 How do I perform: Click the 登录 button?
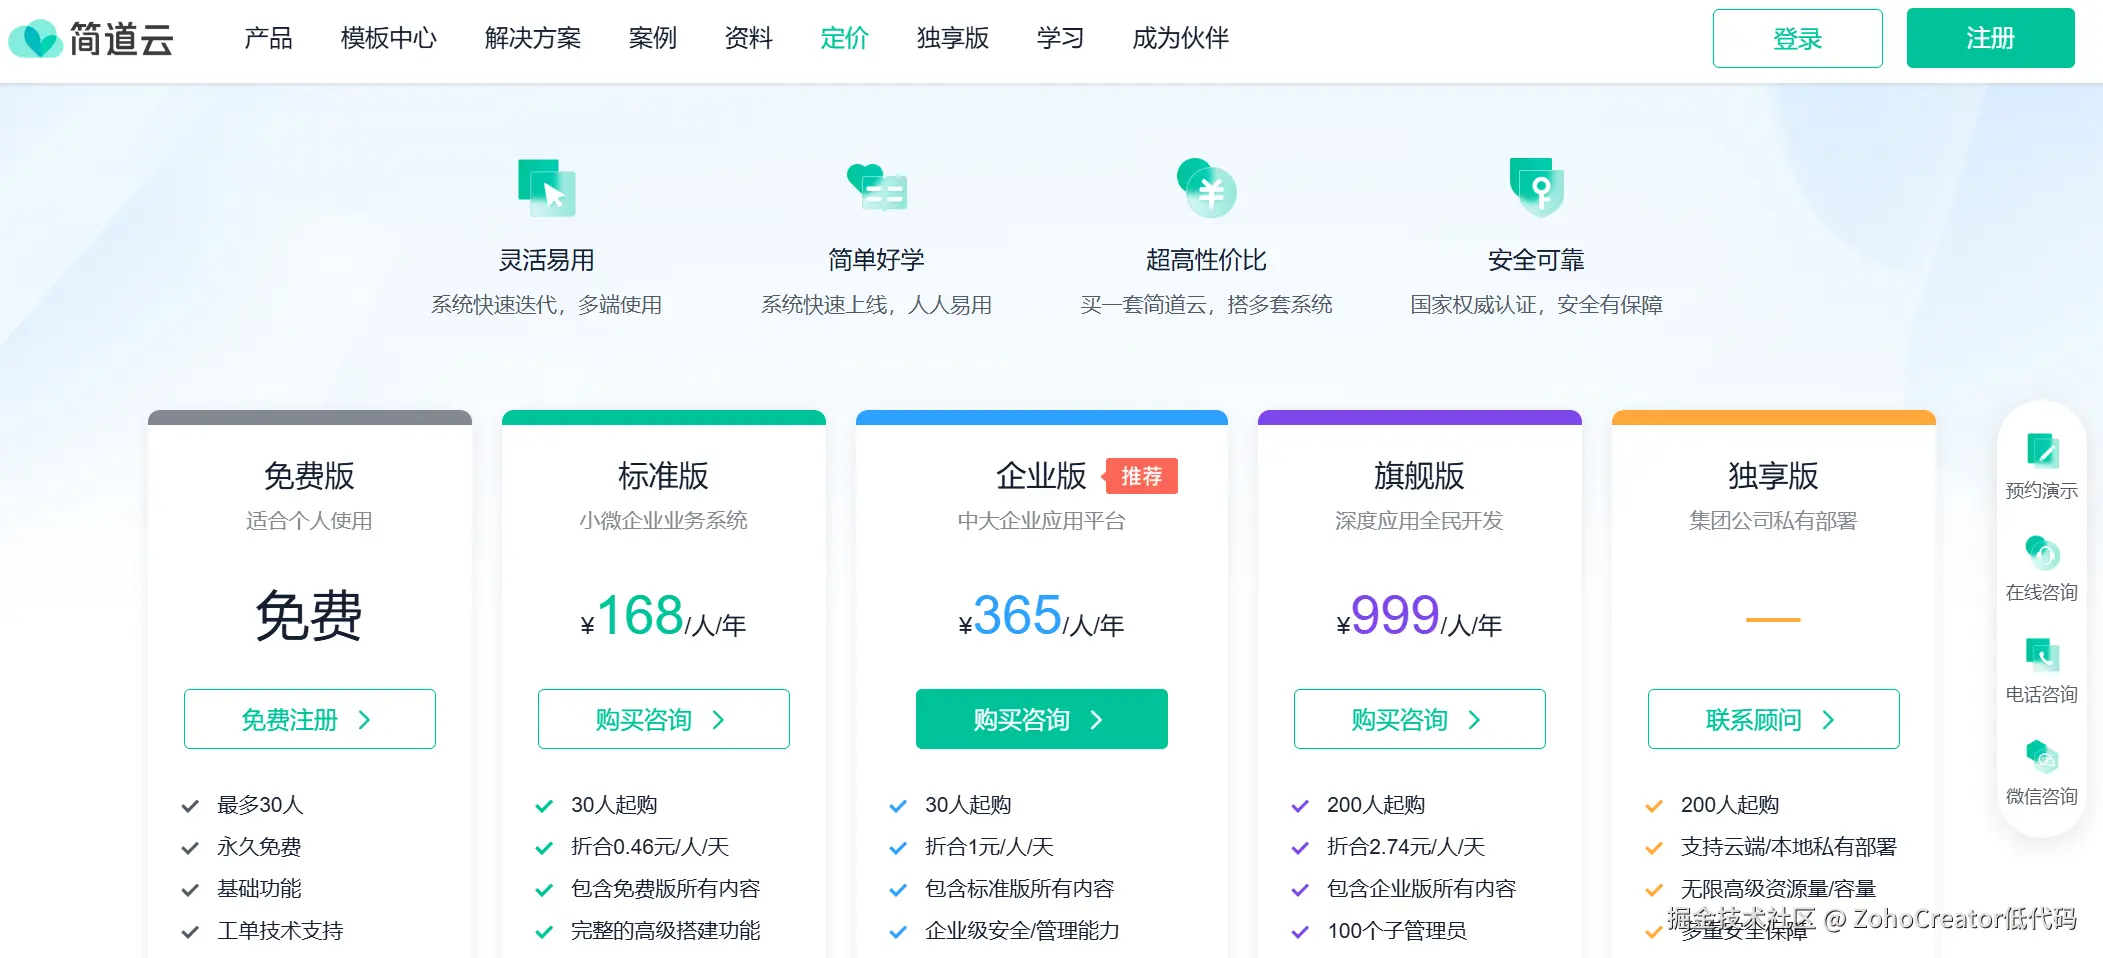[x=1797, y=38]
